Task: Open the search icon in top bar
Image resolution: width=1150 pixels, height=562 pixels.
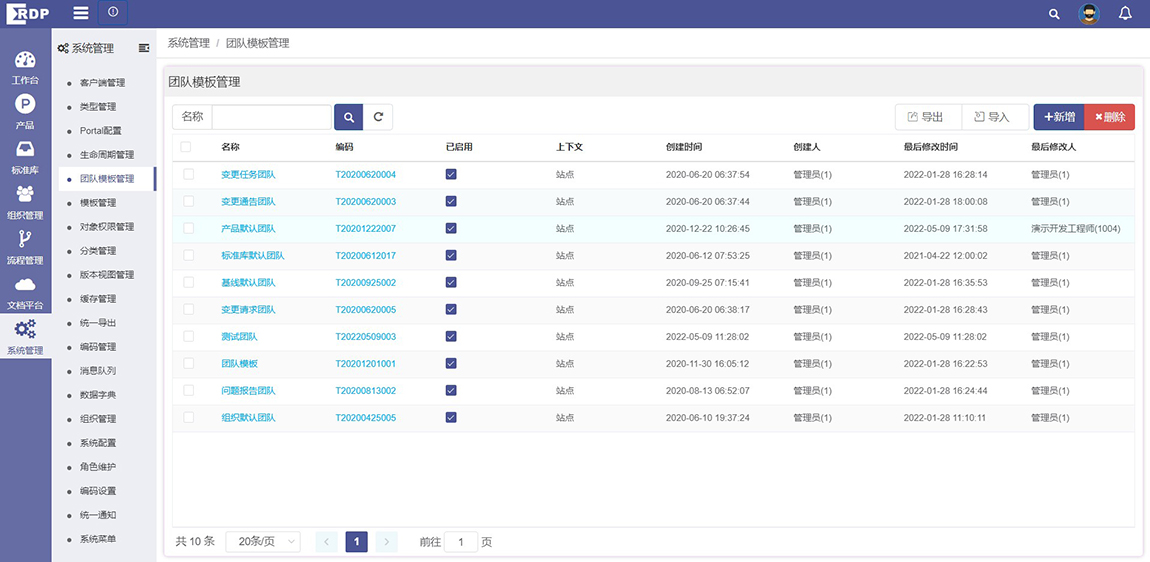Action: [x=1054, y=14]
